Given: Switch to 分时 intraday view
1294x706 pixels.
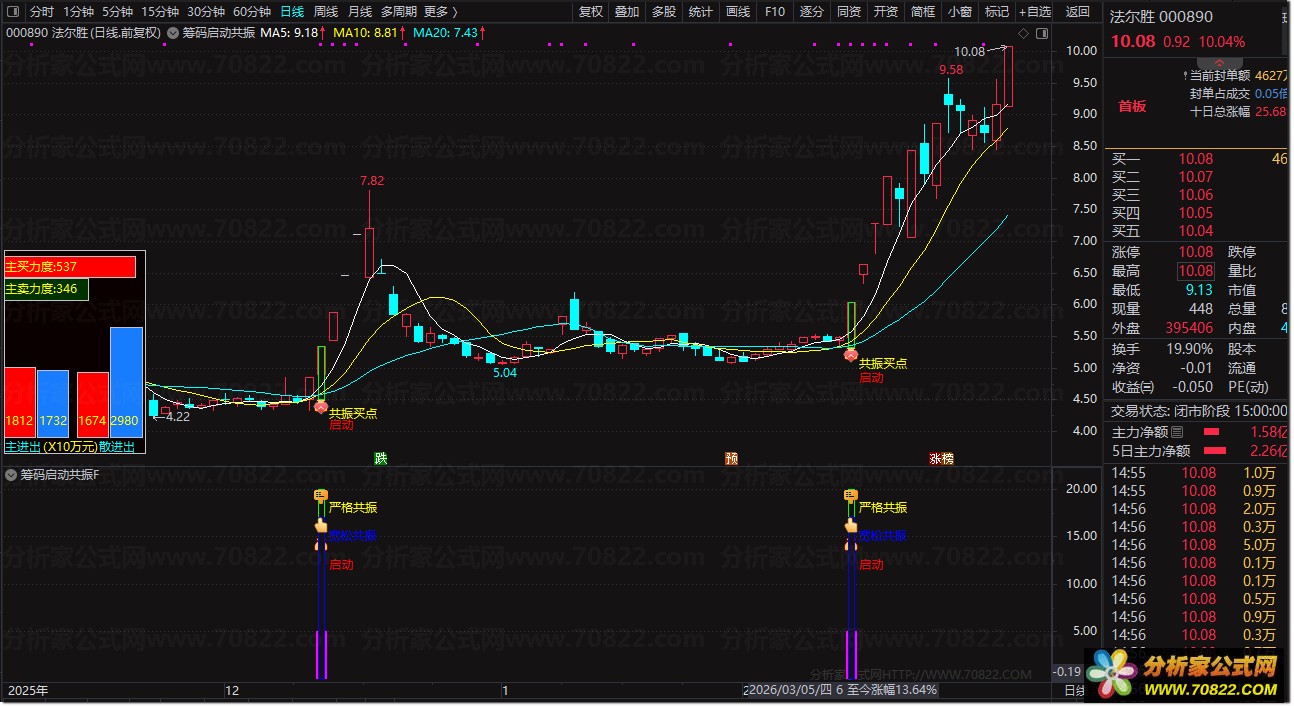Looking at the screenshot, I should [x=42, y=12].
